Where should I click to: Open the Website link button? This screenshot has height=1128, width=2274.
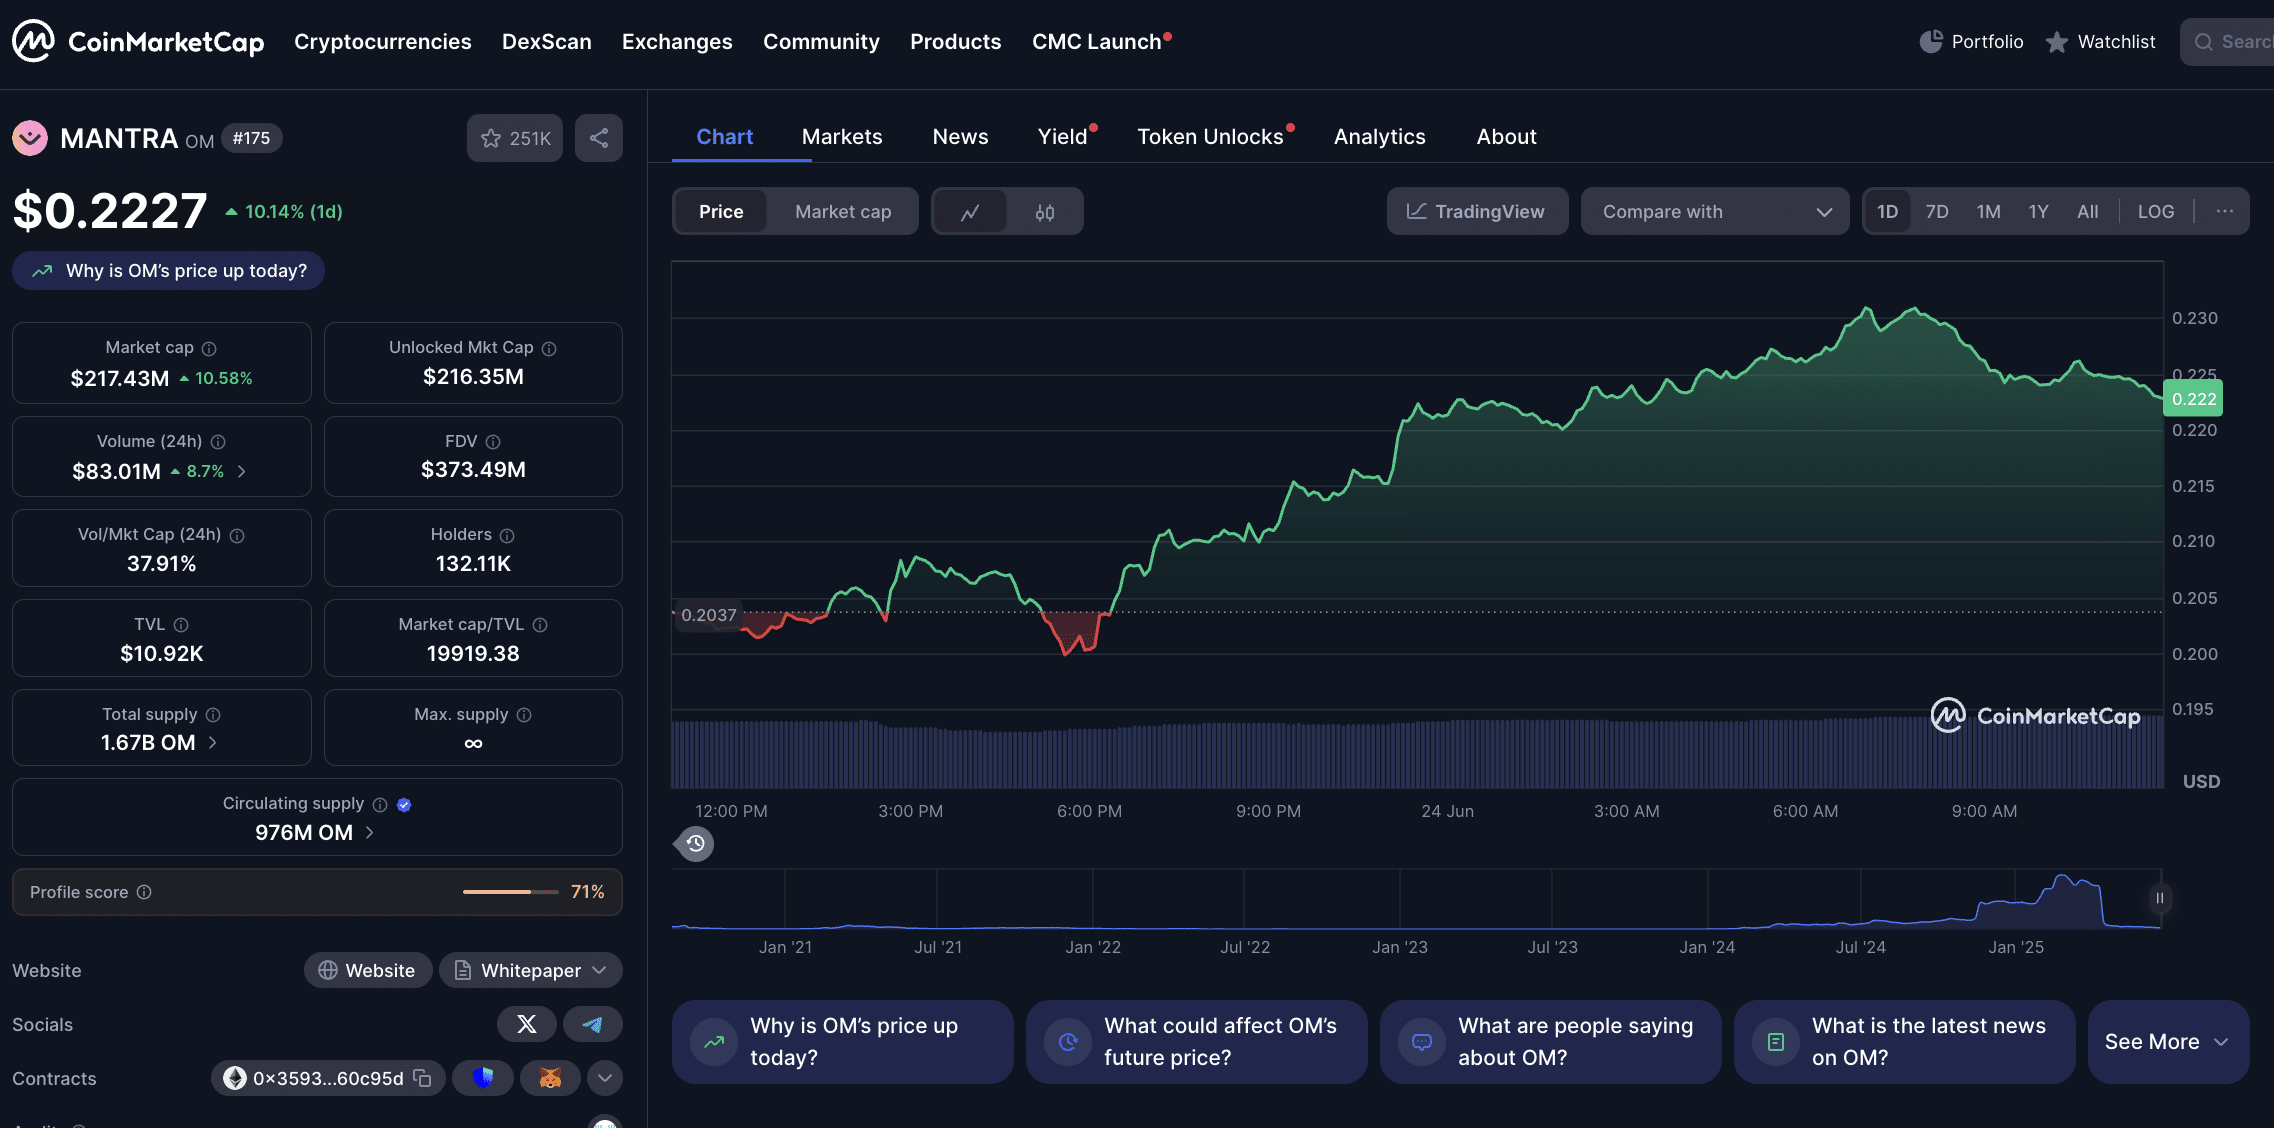click(x=367, y=970)
